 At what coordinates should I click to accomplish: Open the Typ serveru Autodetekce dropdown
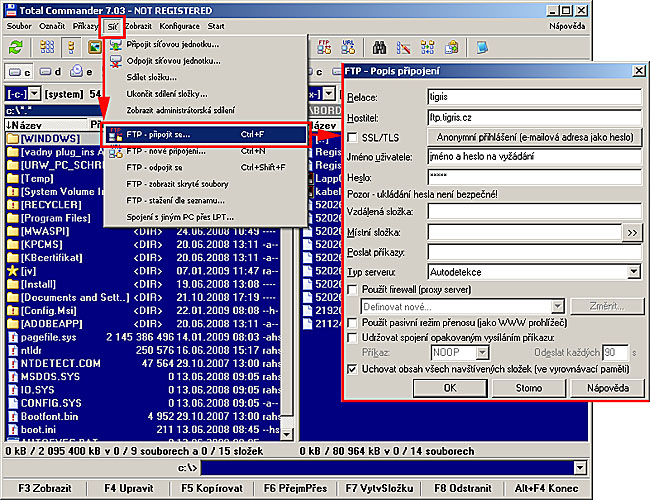633,272
